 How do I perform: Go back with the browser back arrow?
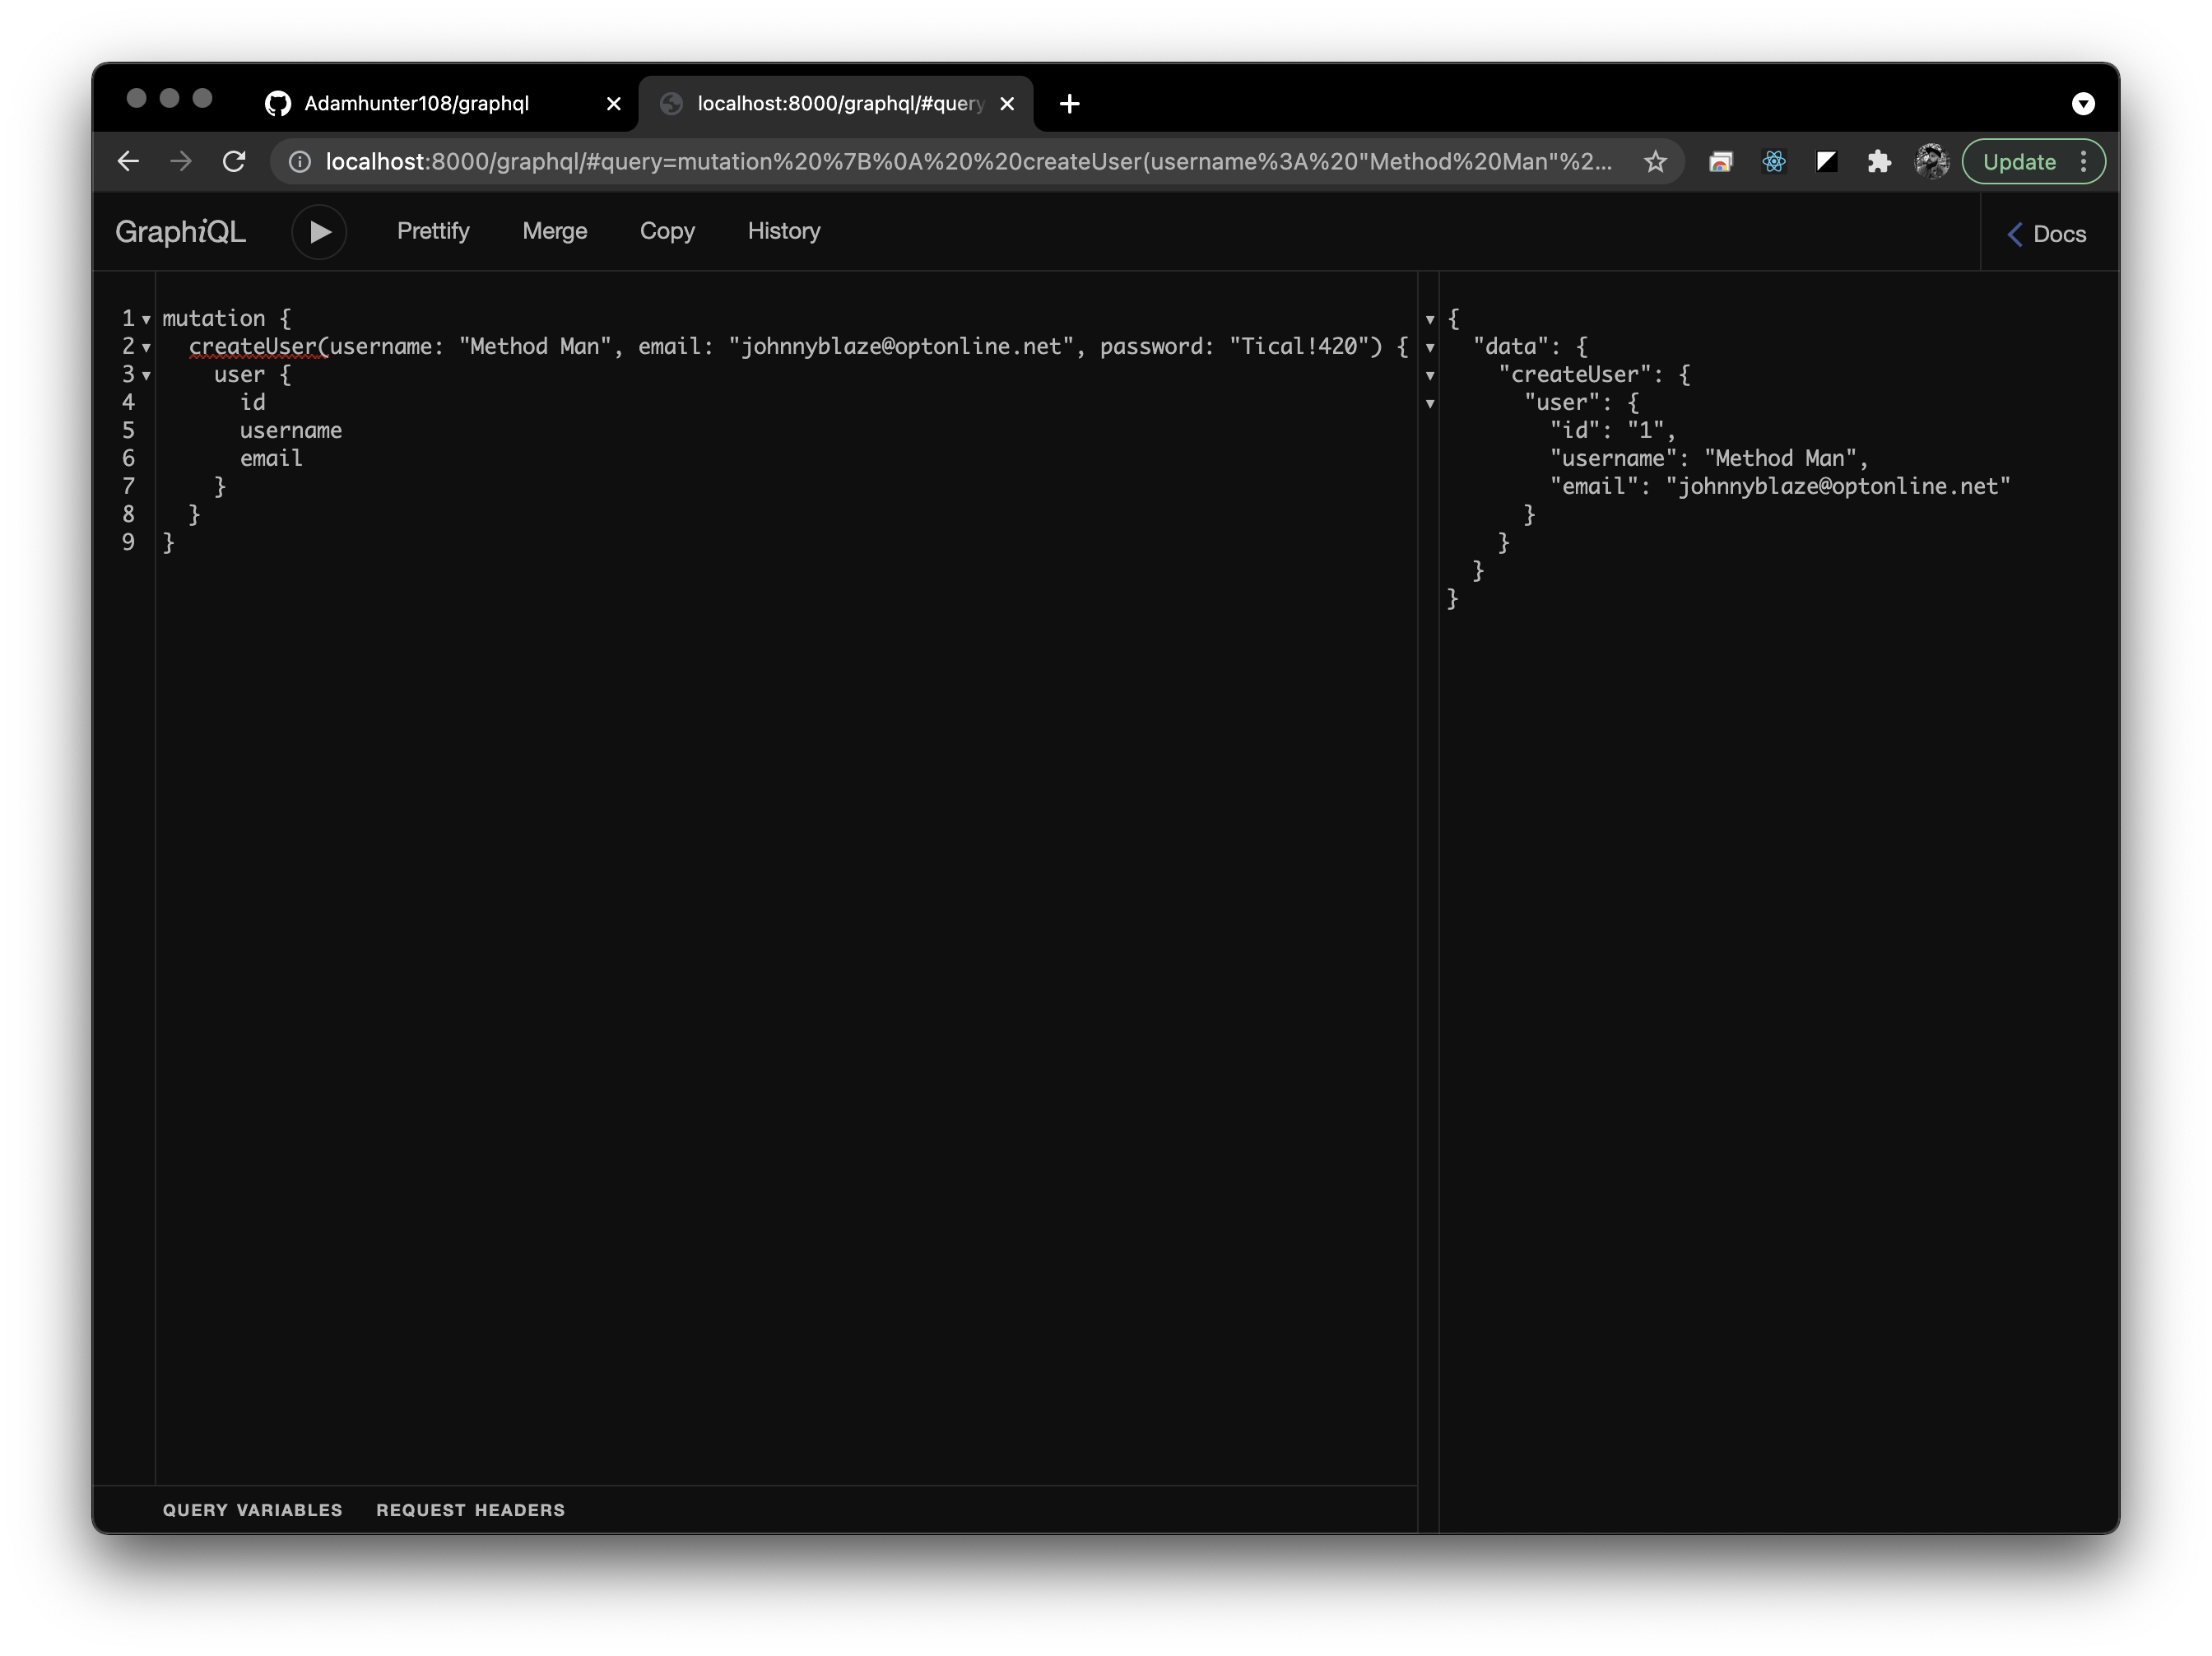coord(128,161)
